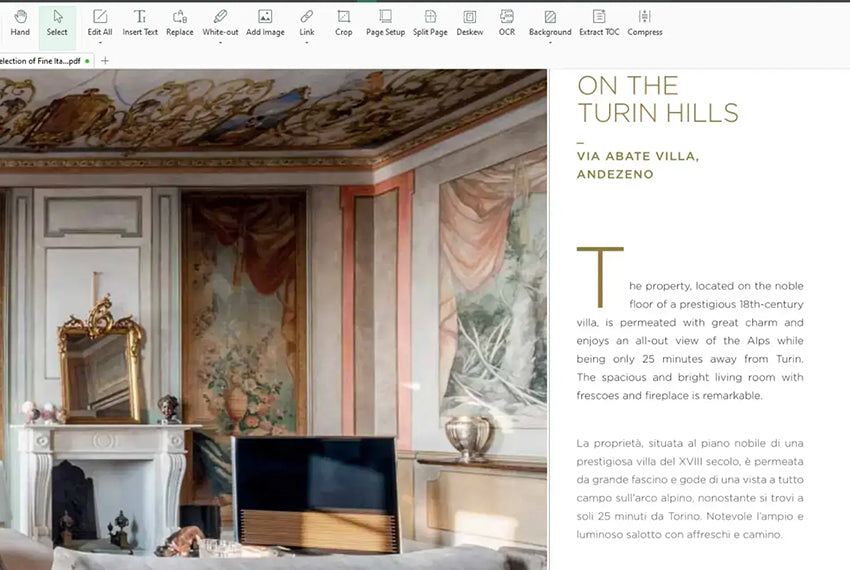Click the villa living room photo
This screenshot has height=570, width=850.
pos(272,320)
